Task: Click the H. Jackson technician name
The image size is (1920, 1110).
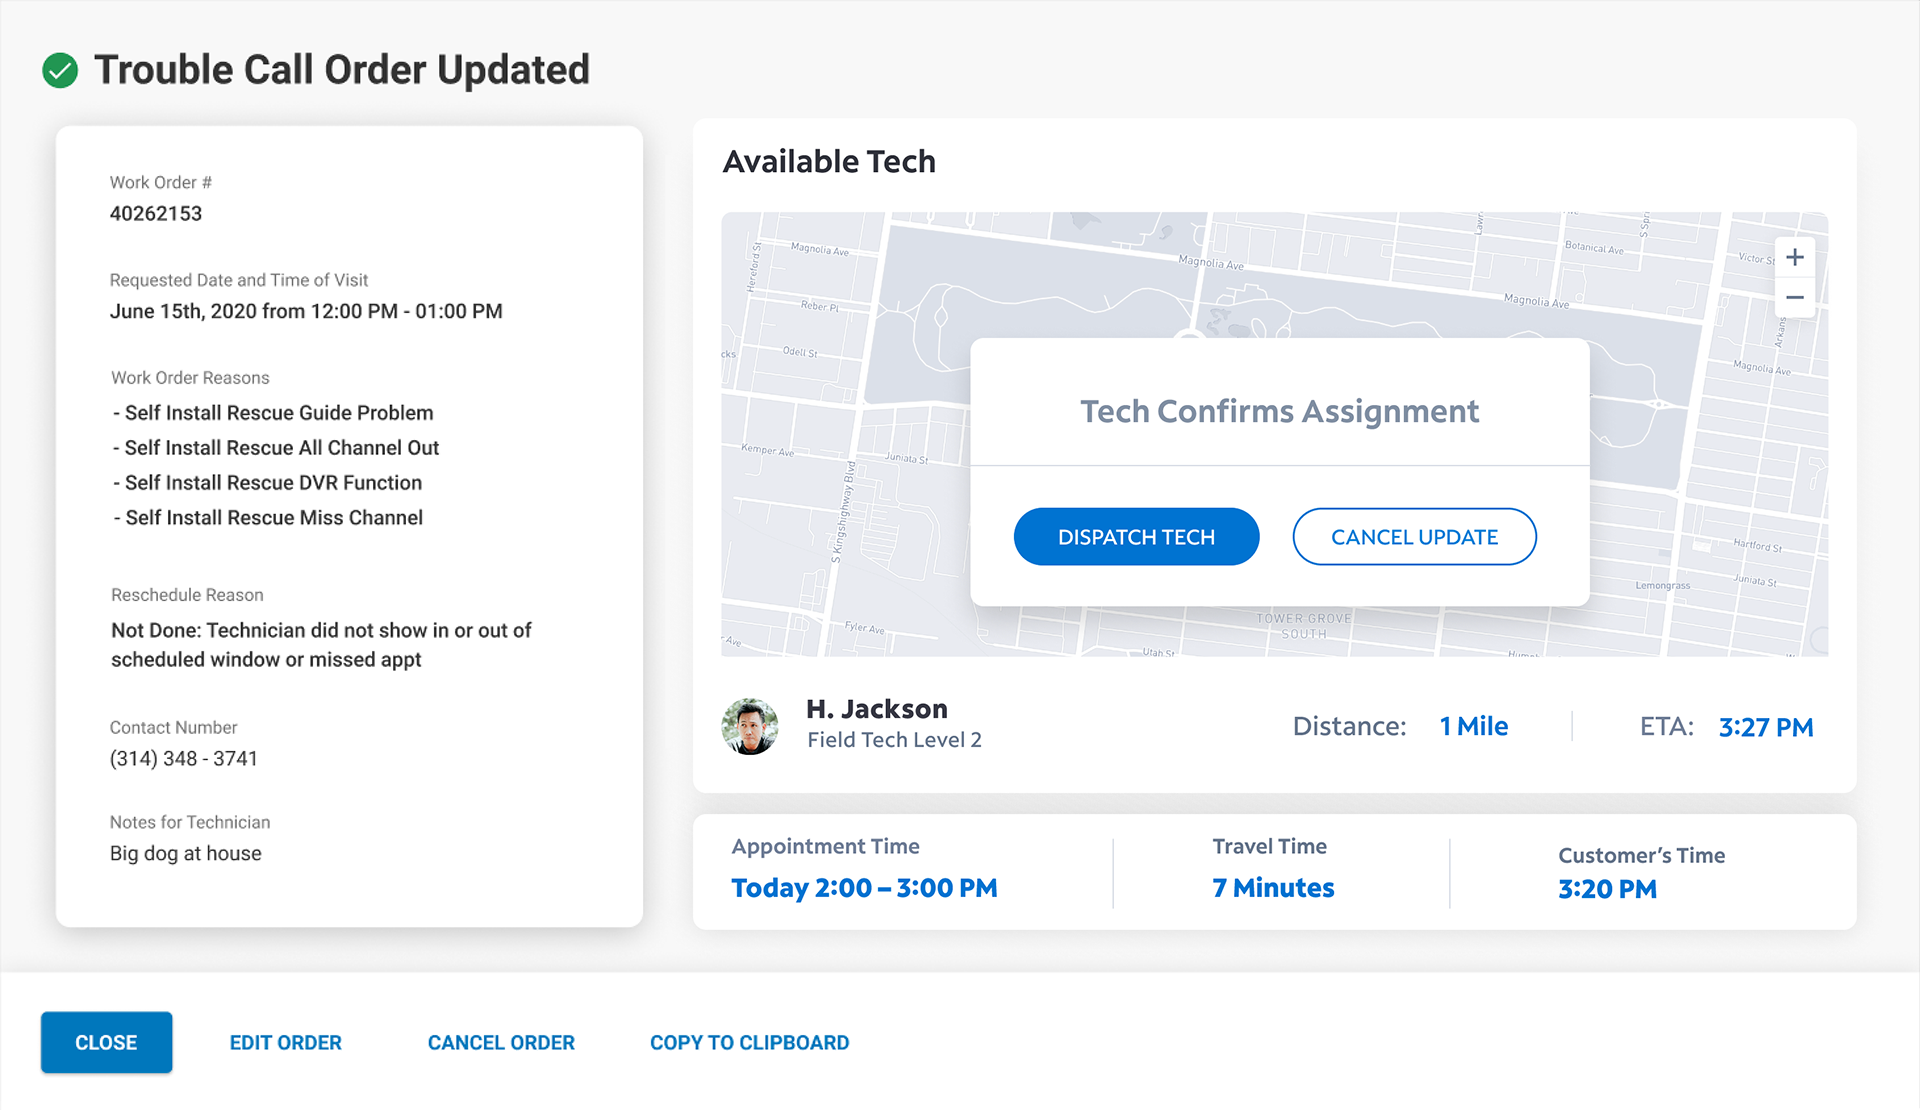Action: [x=877, y=709]
